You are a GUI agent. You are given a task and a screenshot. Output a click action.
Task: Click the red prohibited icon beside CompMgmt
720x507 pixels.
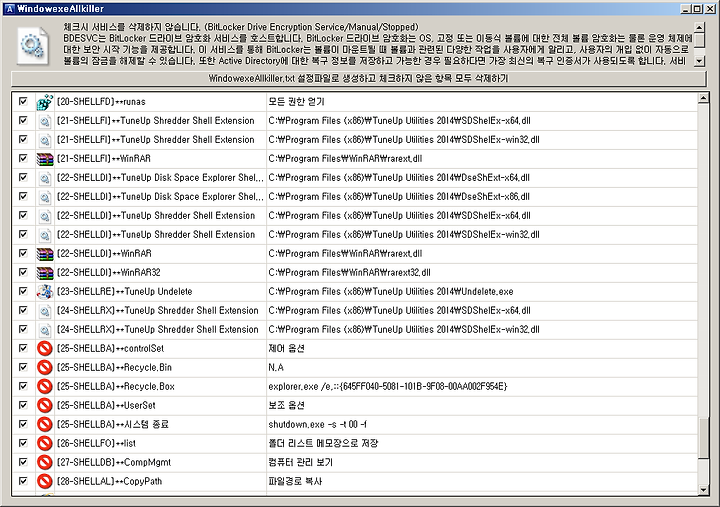click(45, 462)
